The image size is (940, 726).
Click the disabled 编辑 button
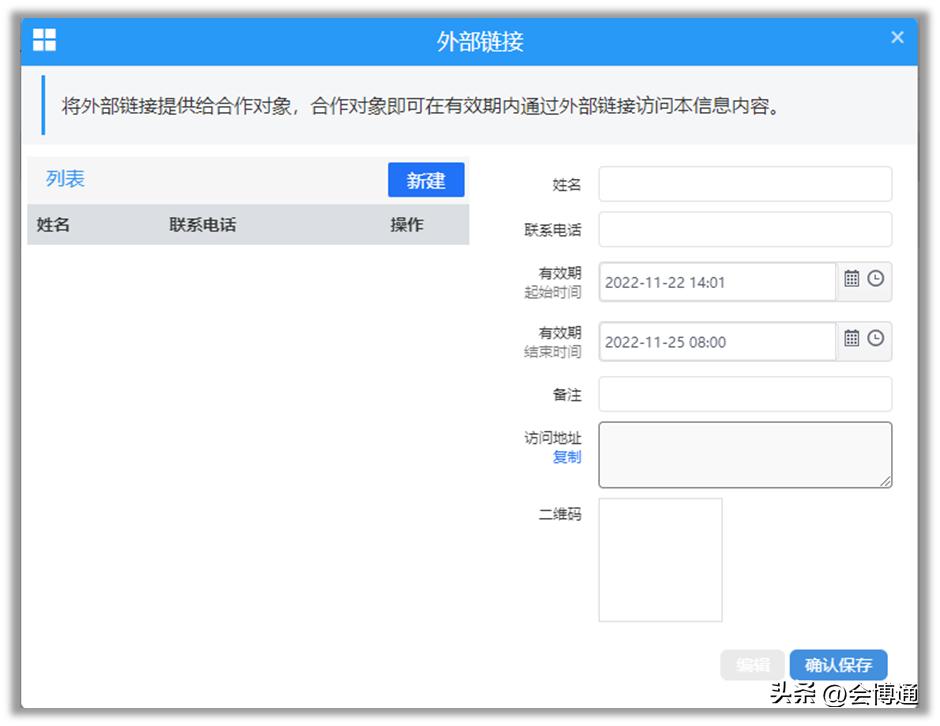coord(751,664)
